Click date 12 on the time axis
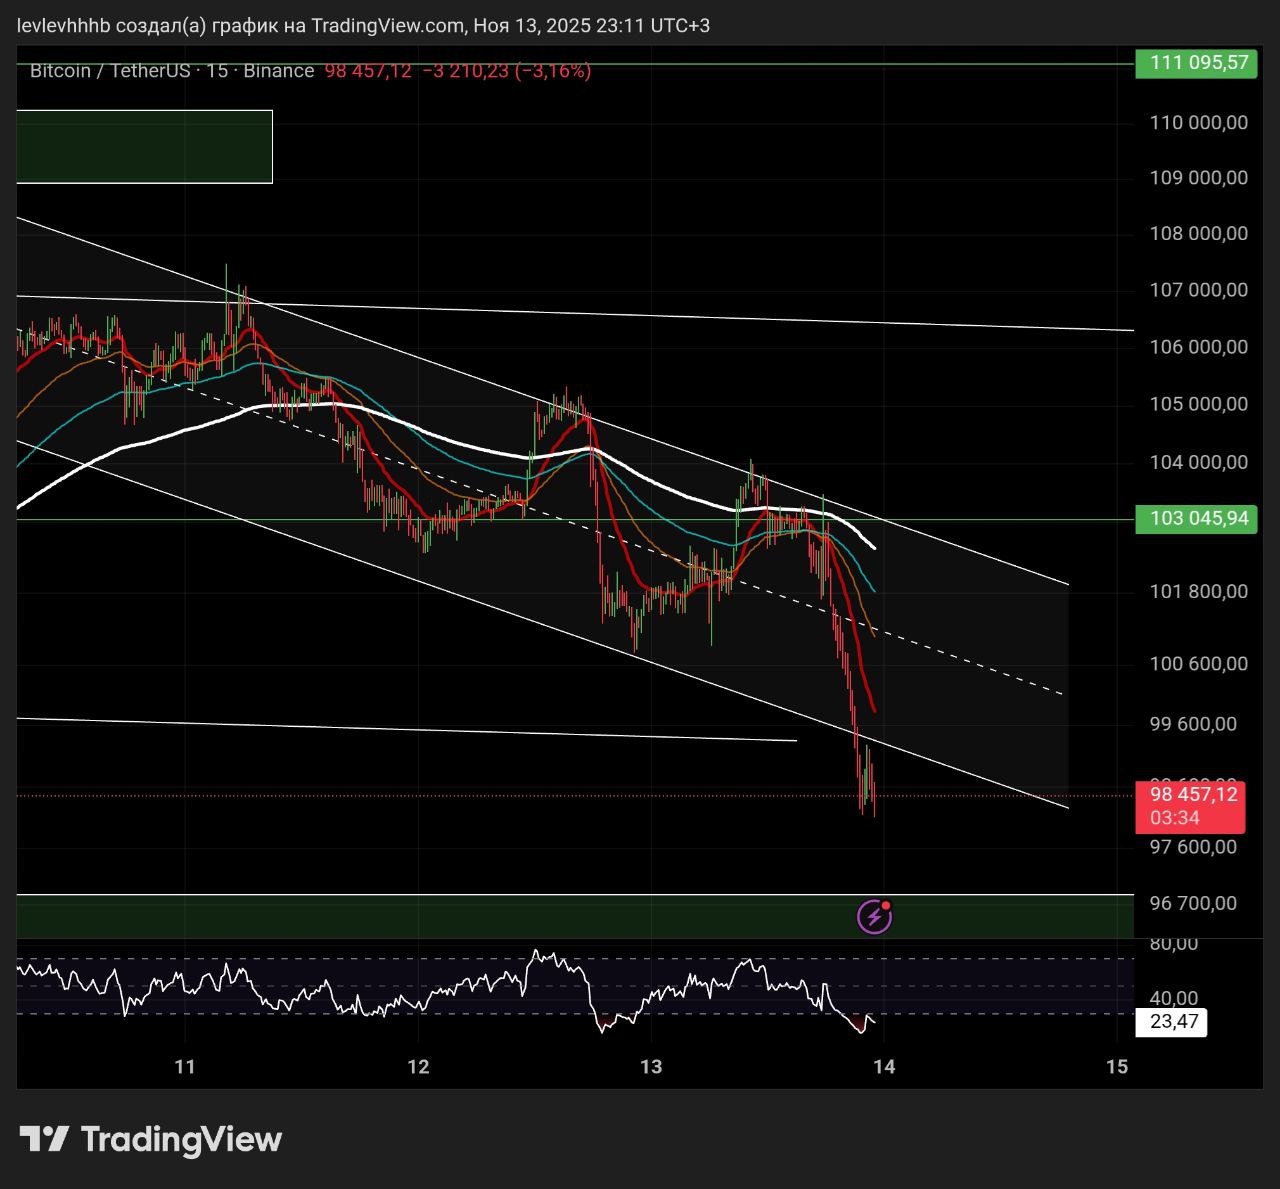This screenshot has height=1189, width=1280. click(x=418, y=1067)
